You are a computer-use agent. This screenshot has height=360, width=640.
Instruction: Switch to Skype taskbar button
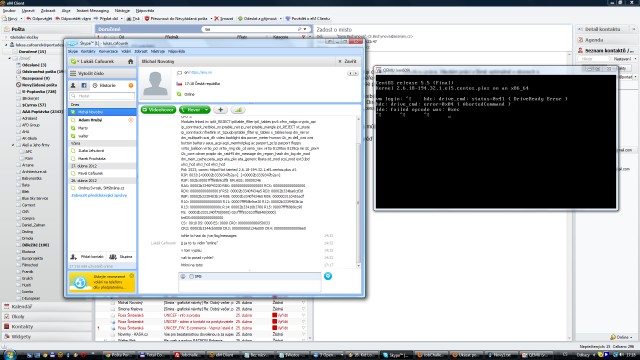tap(396, 355)
